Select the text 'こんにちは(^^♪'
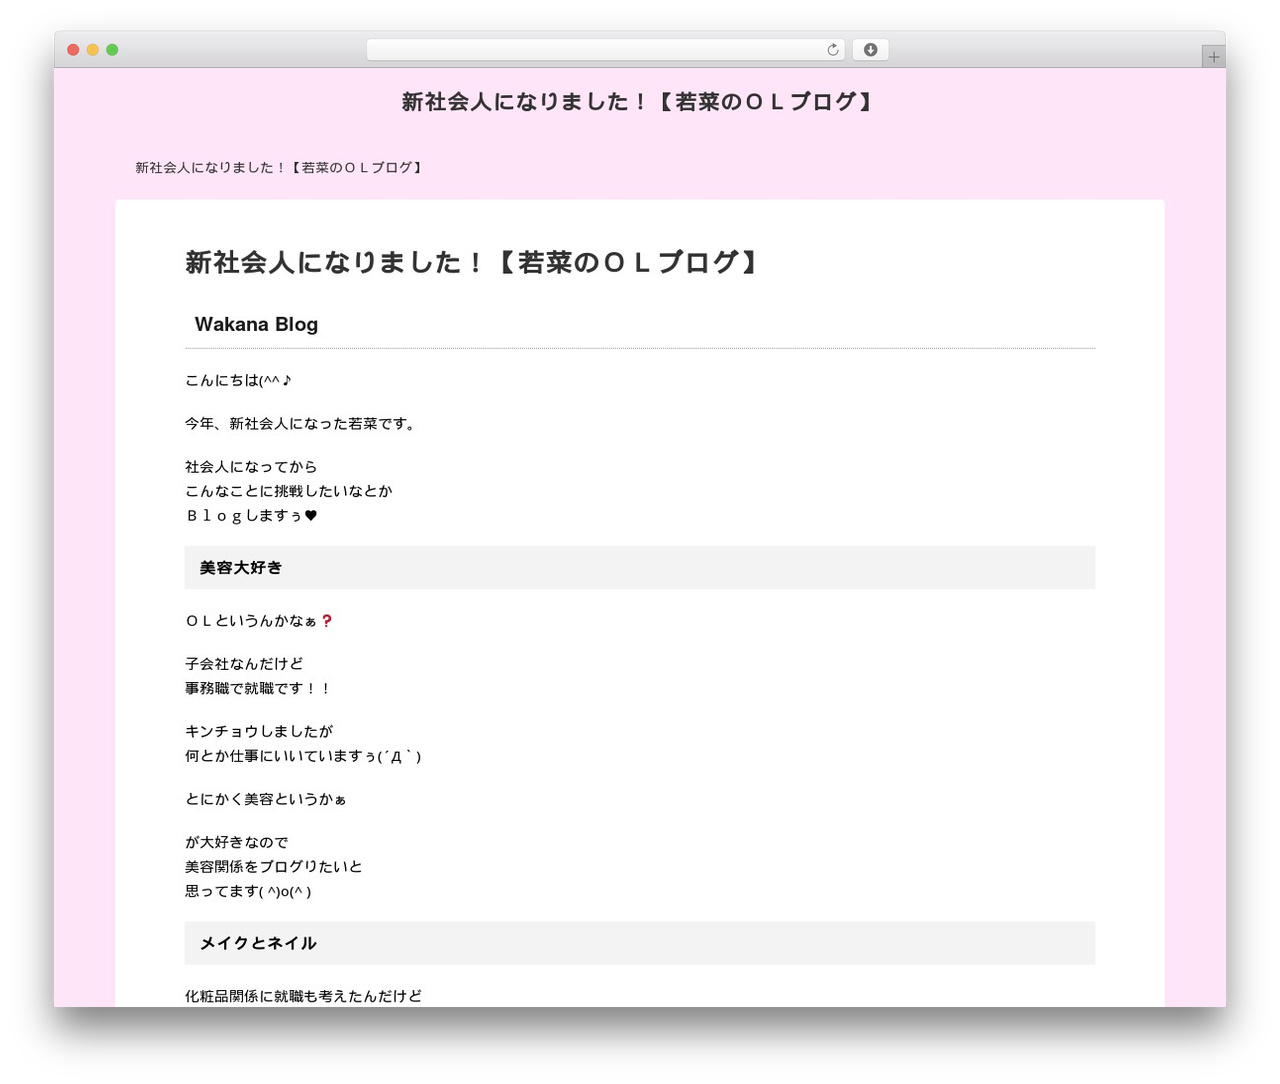Screen dimensions: 1280x1084 pos(238,380)
